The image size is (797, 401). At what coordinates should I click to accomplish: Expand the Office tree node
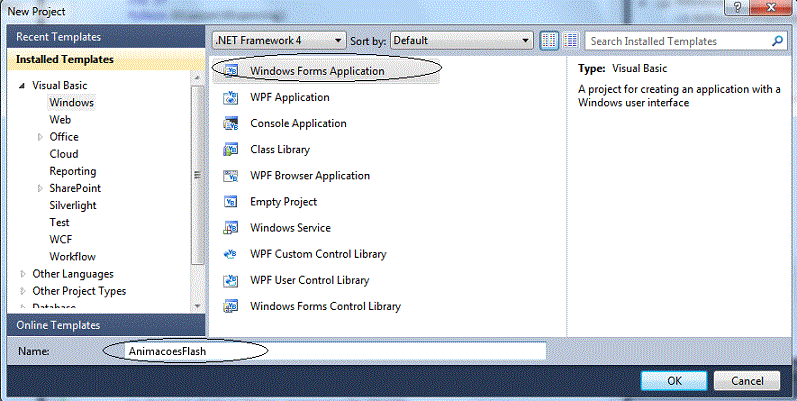click(40, 137)
